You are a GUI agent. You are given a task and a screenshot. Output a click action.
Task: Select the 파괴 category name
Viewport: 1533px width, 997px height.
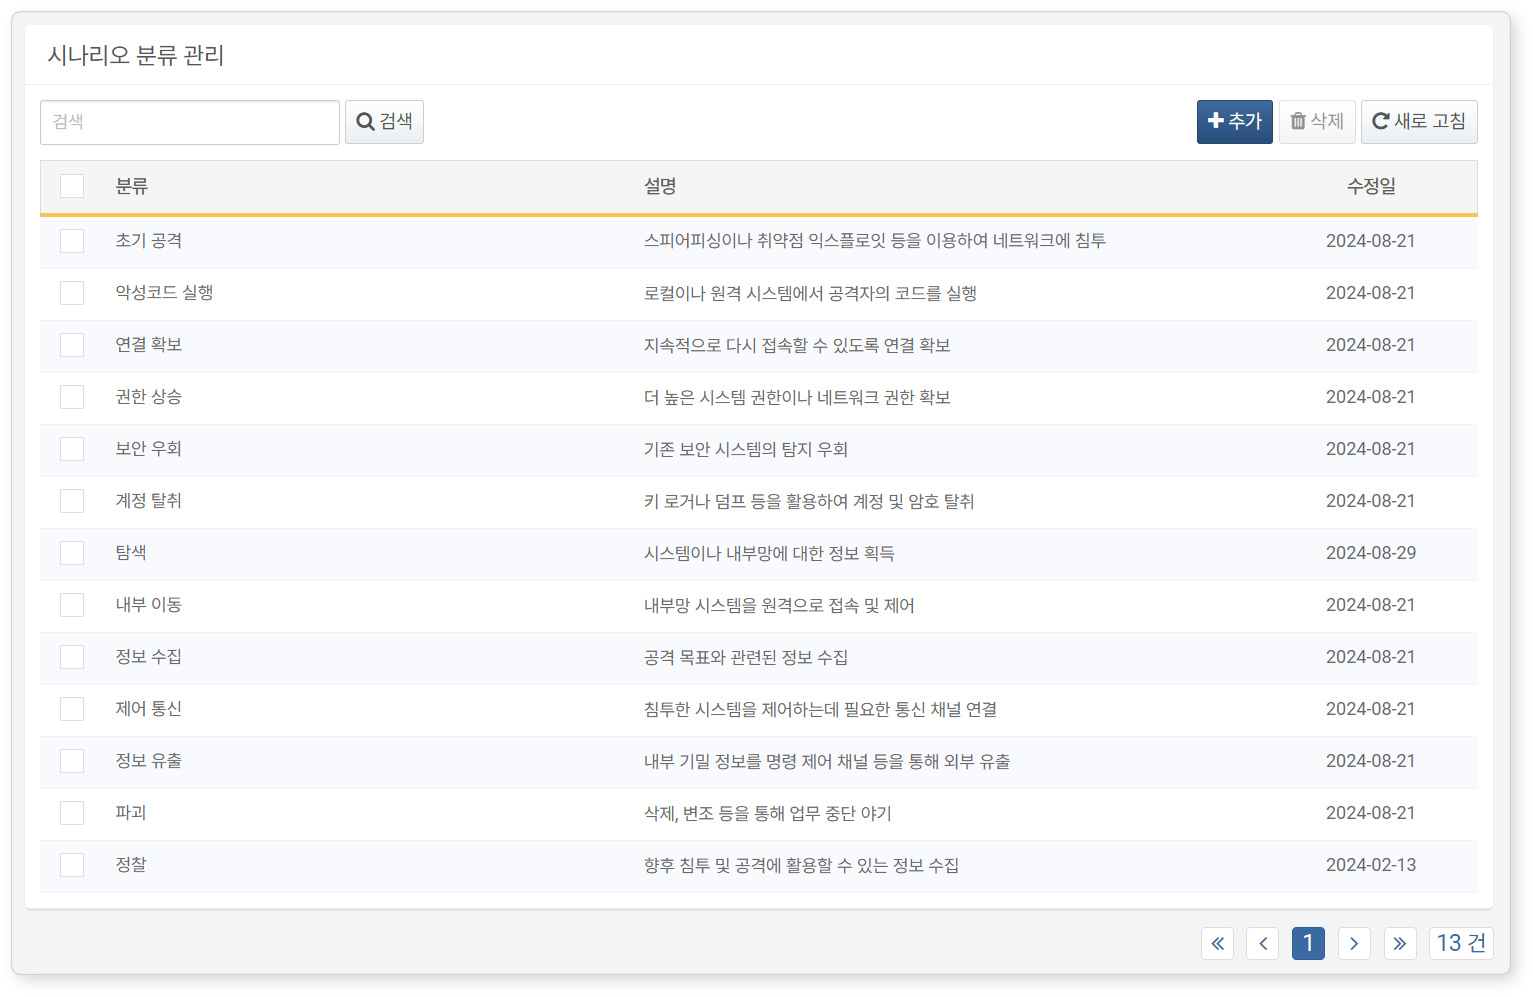tap(131, 813)
